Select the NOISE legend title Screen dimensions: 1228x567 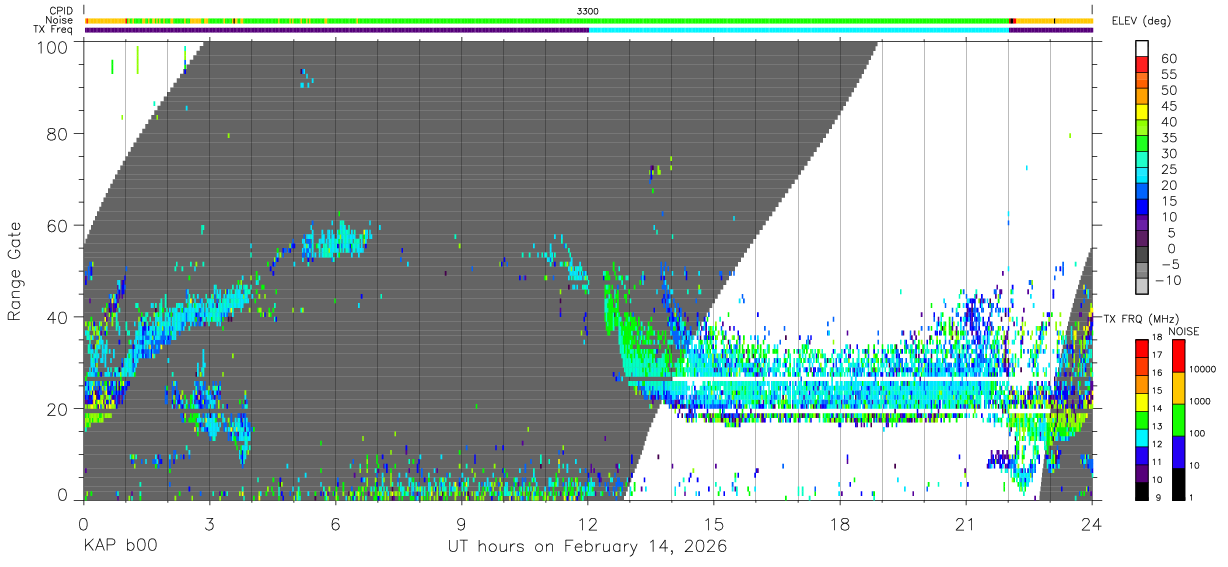pyautogui.click(x=1184, y=331)
